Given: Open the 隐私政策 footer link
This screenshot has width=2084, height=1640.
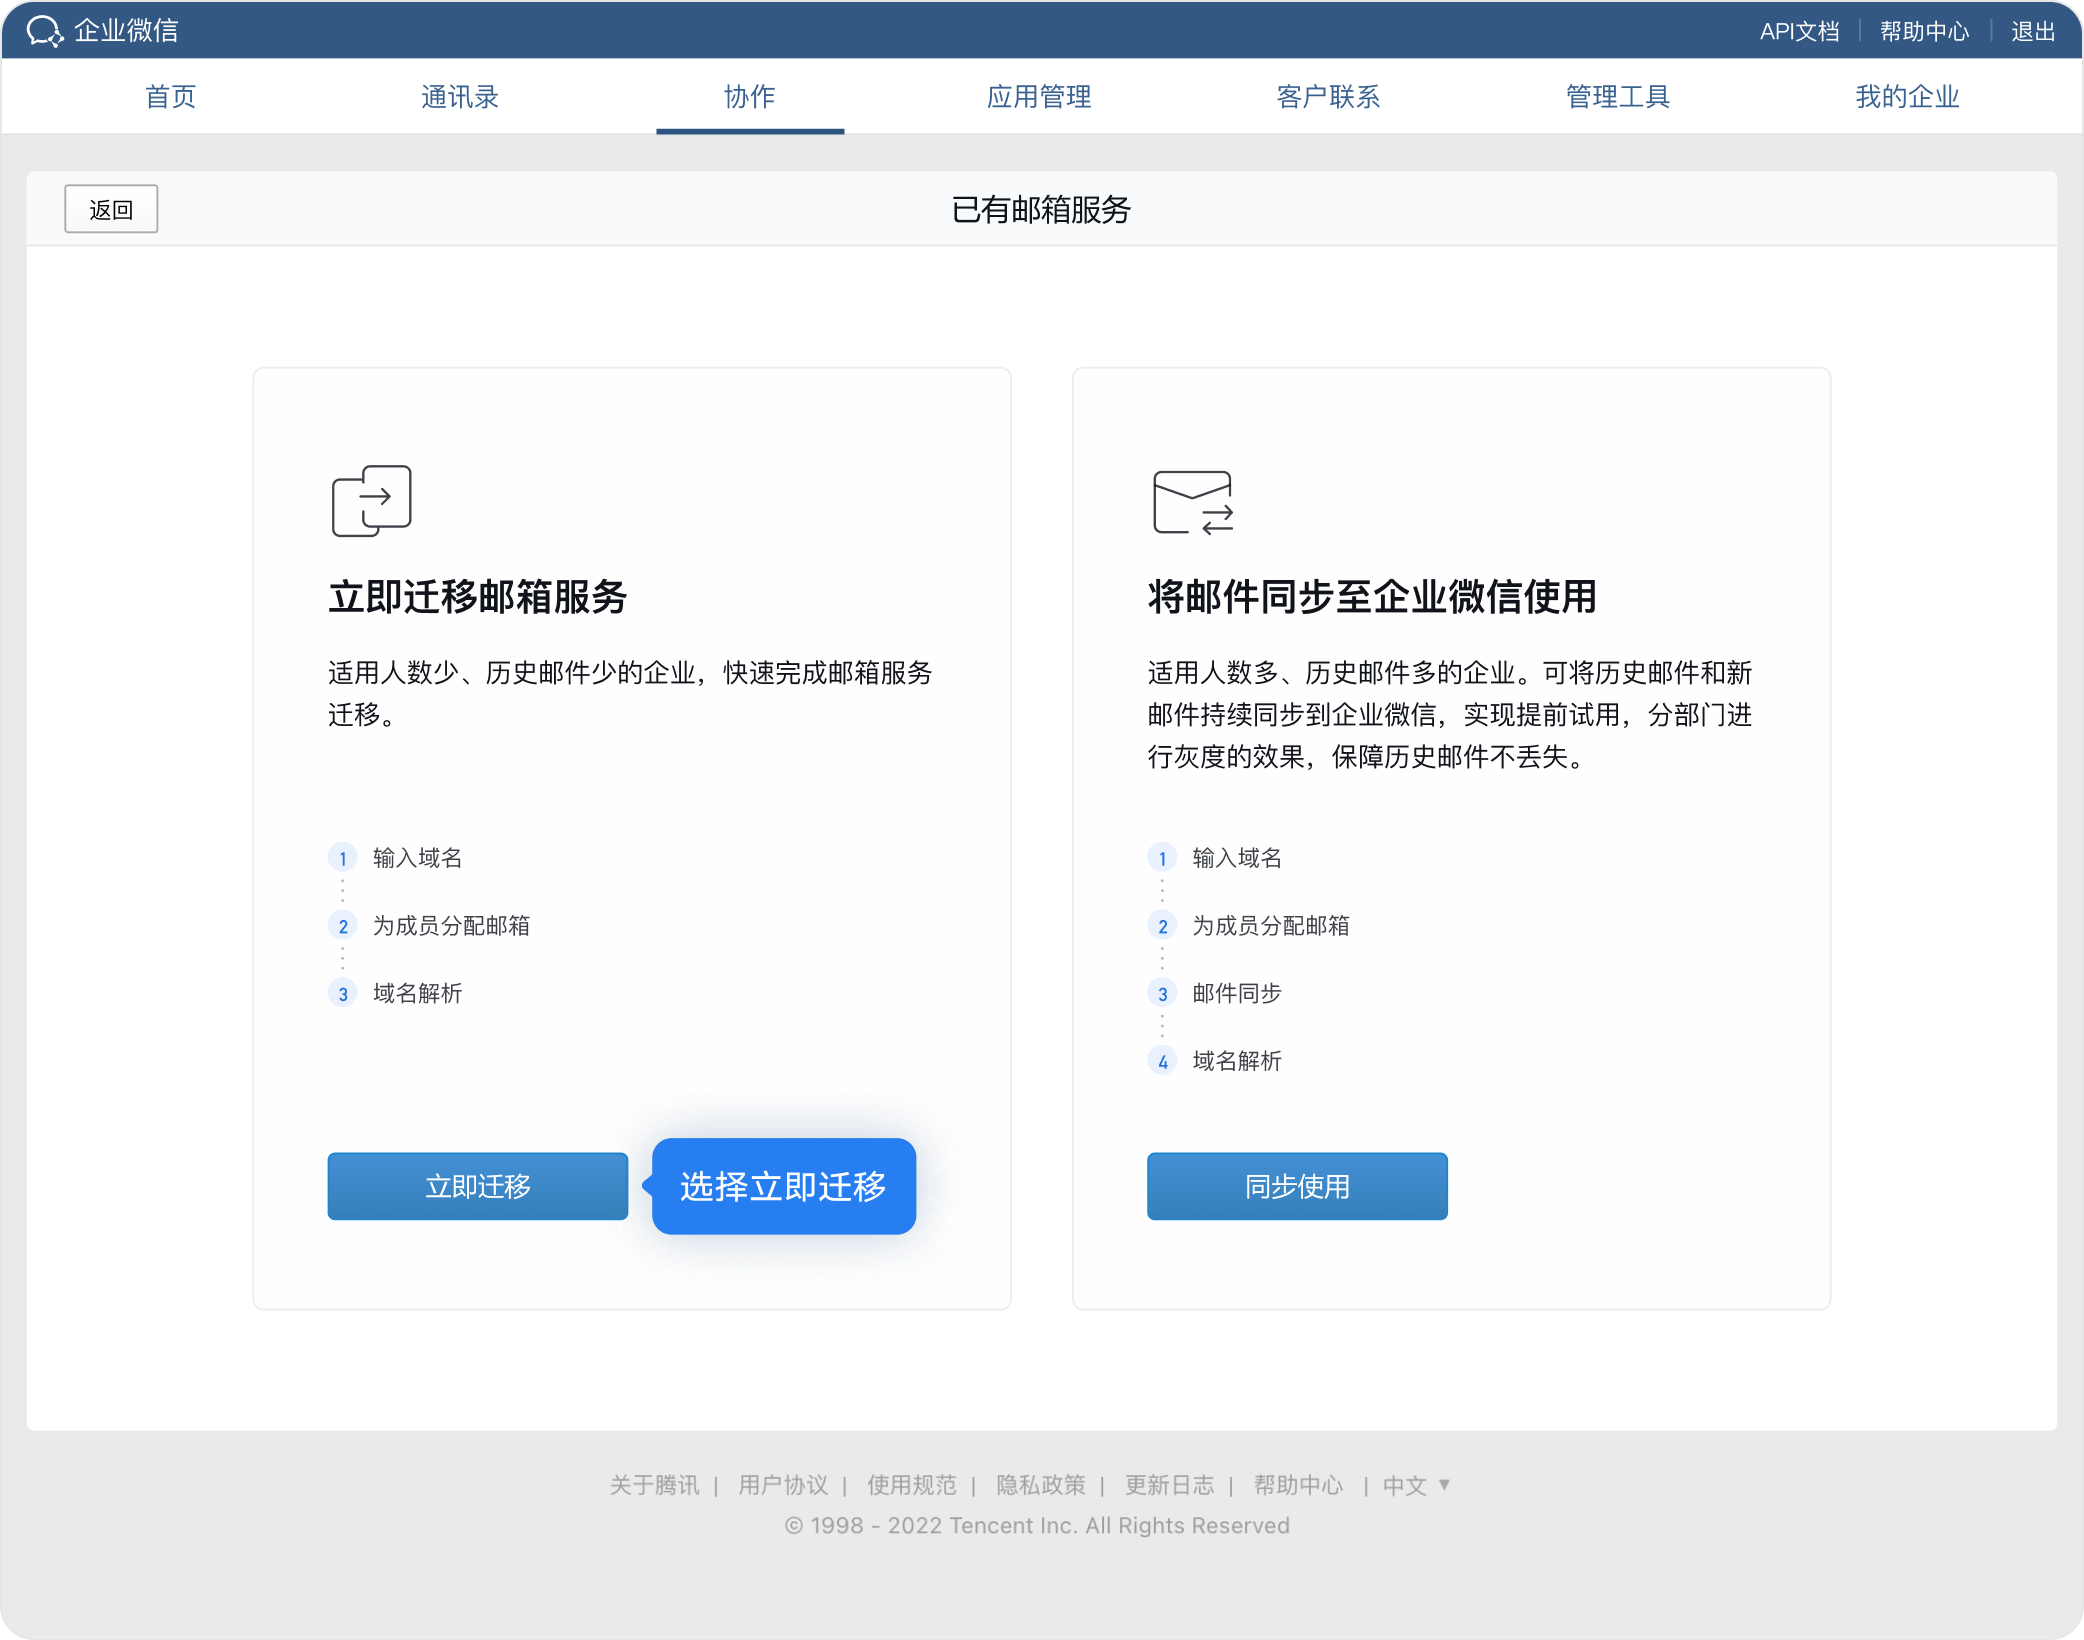Looking at the screenshot, I should (x=1040, y=1485).
